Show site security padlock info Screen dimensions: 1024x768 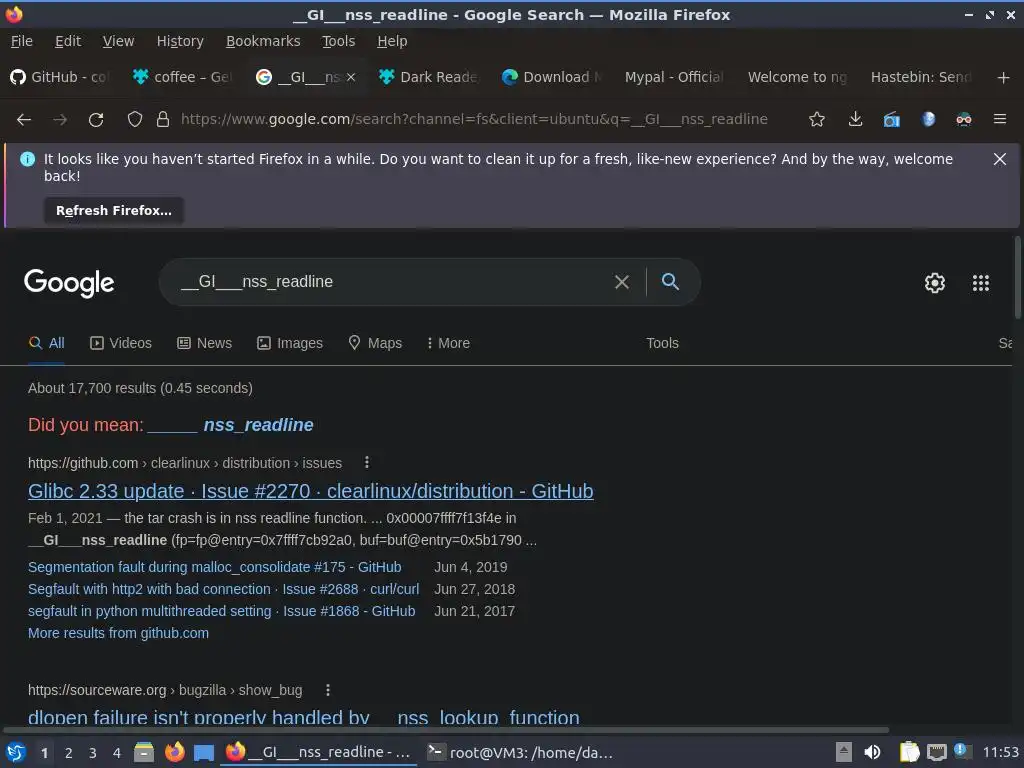163,120
